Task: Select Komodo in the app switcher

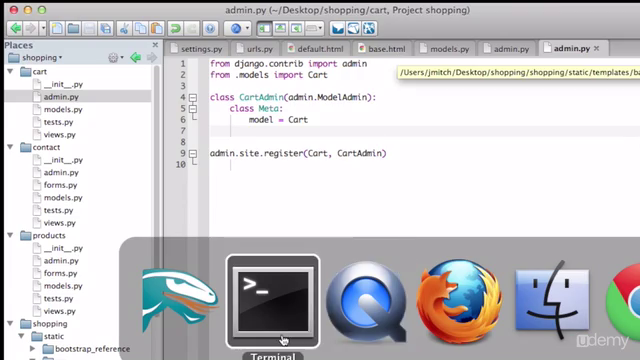Action: coord(180,301)
